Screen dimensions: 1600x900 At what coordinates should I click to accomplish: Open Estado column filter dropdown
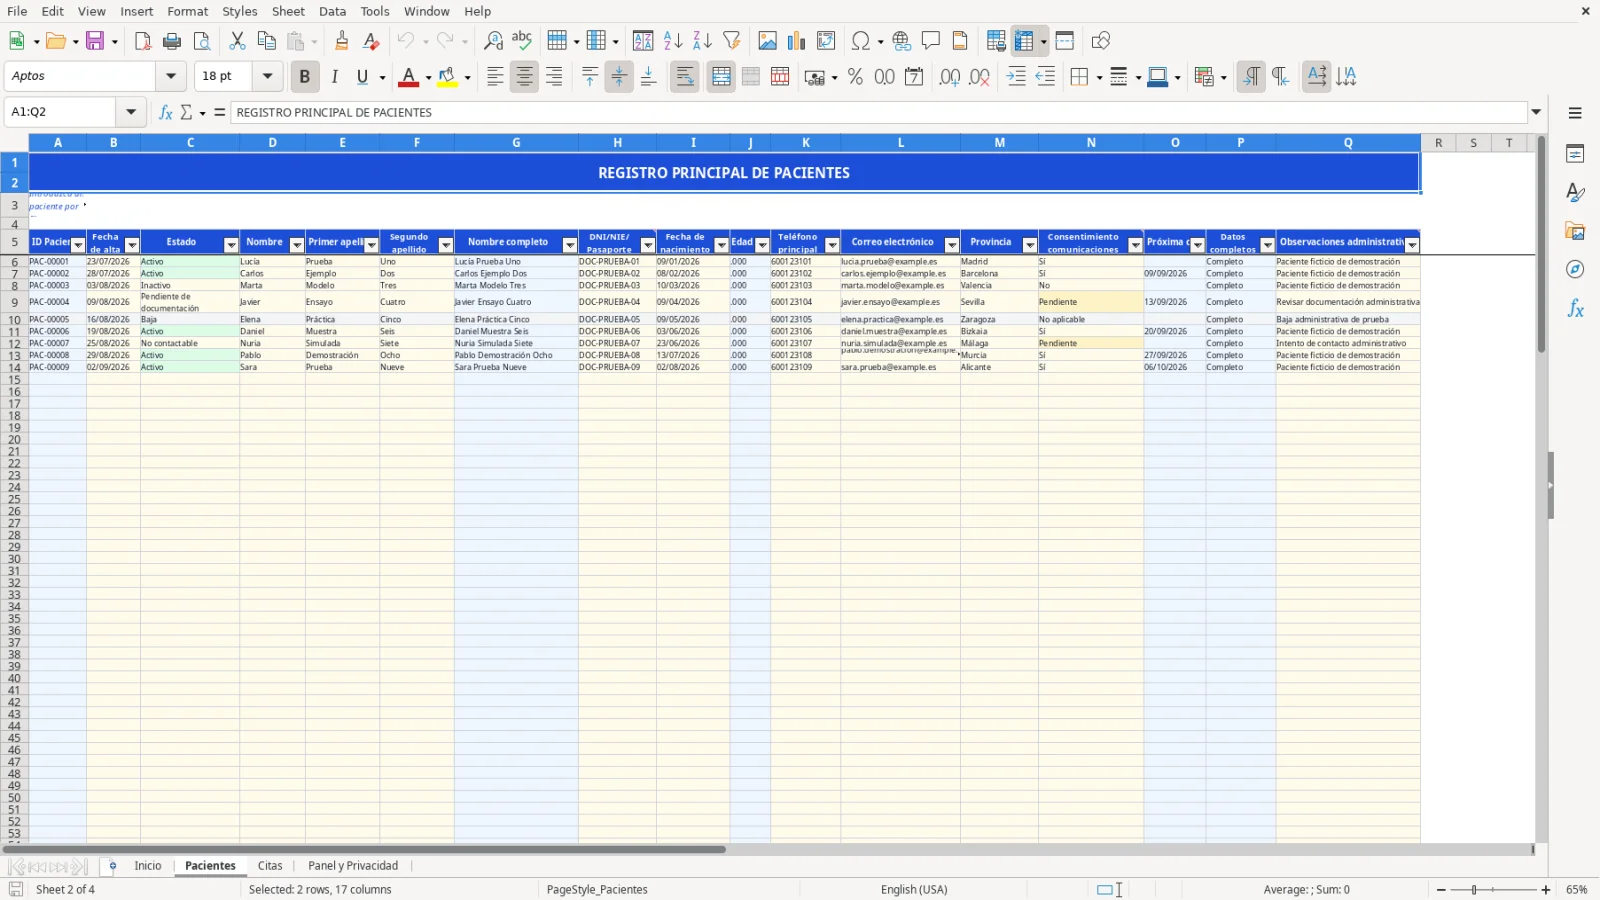tap(231, 245)
